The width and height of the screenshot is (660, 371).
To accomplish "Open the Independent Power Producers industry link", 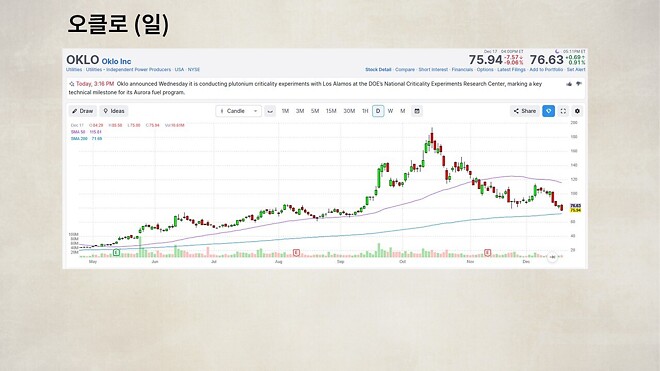I will tap(128, 69).
